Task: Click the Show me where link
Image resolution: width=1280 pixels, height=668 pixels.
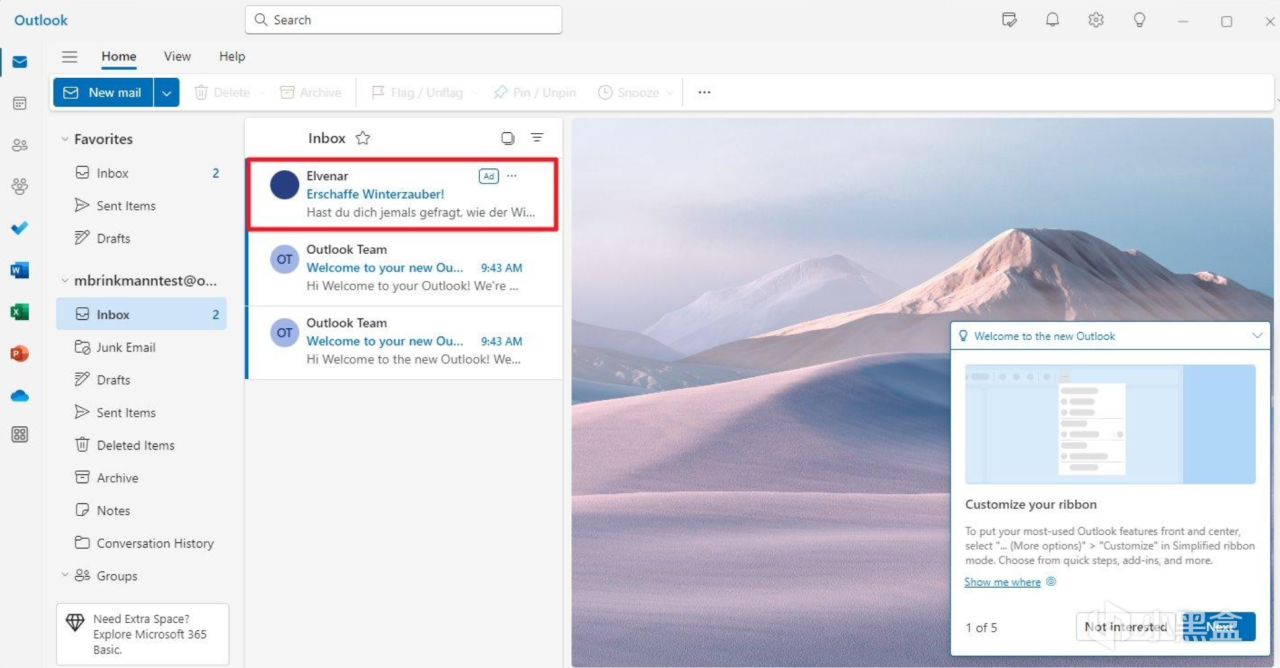Action: [x=1002, y=582]
